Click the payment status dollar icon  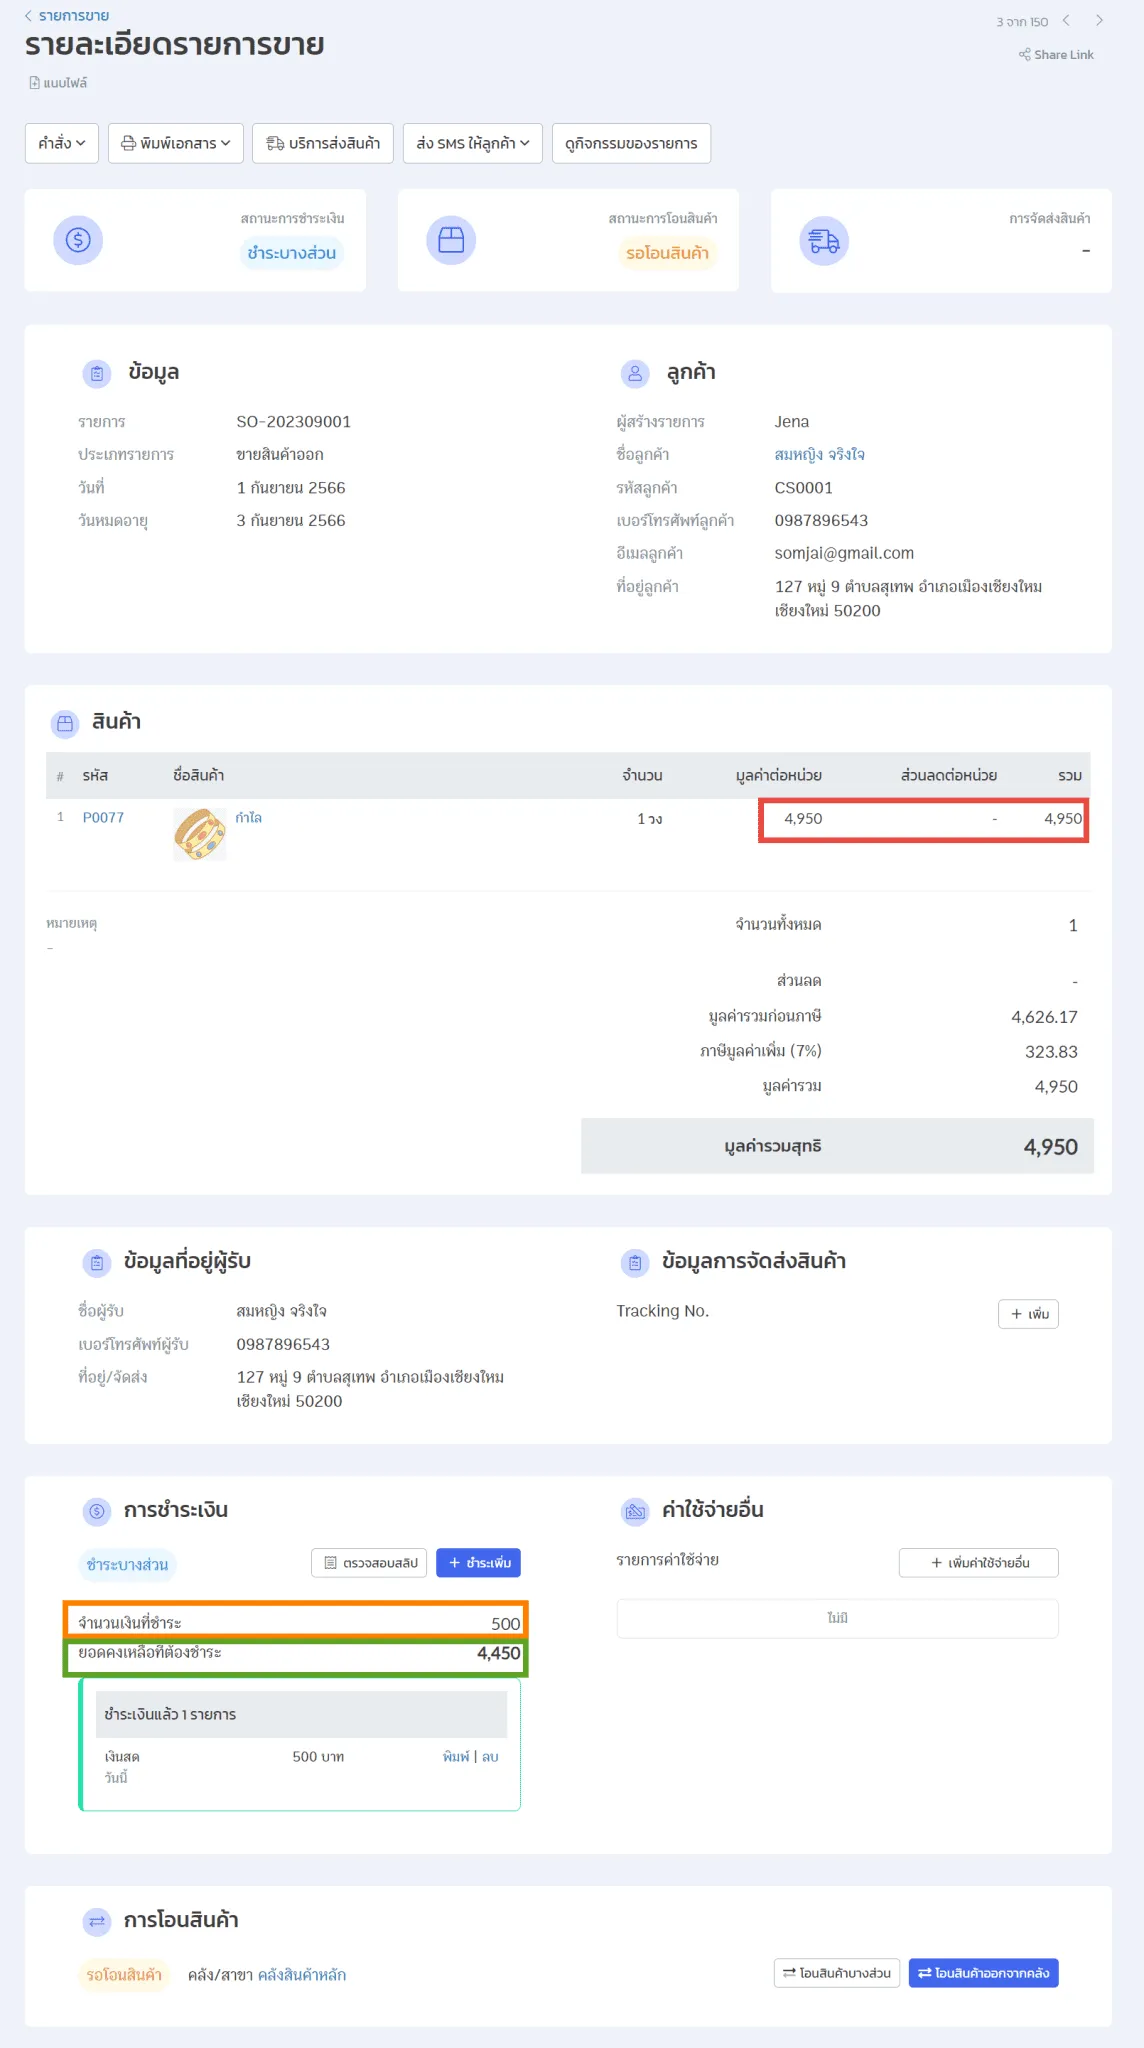point(78,240)
